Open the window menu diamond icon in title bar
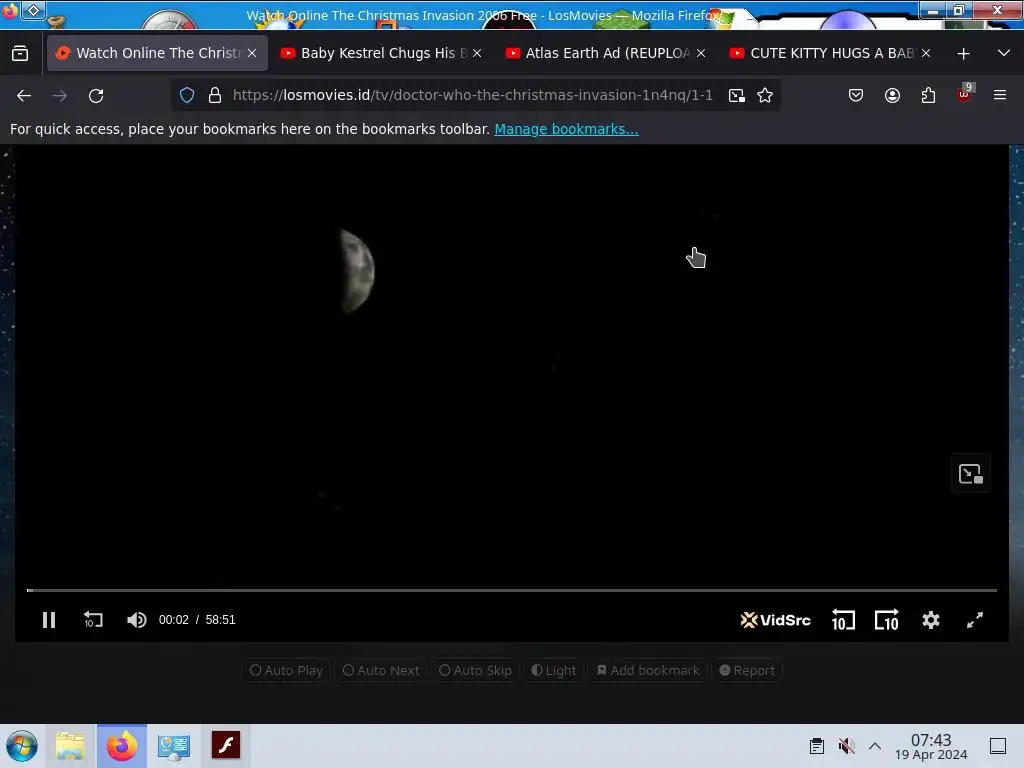The width and height of the screenshot is (1024, 768). (33, 10)
